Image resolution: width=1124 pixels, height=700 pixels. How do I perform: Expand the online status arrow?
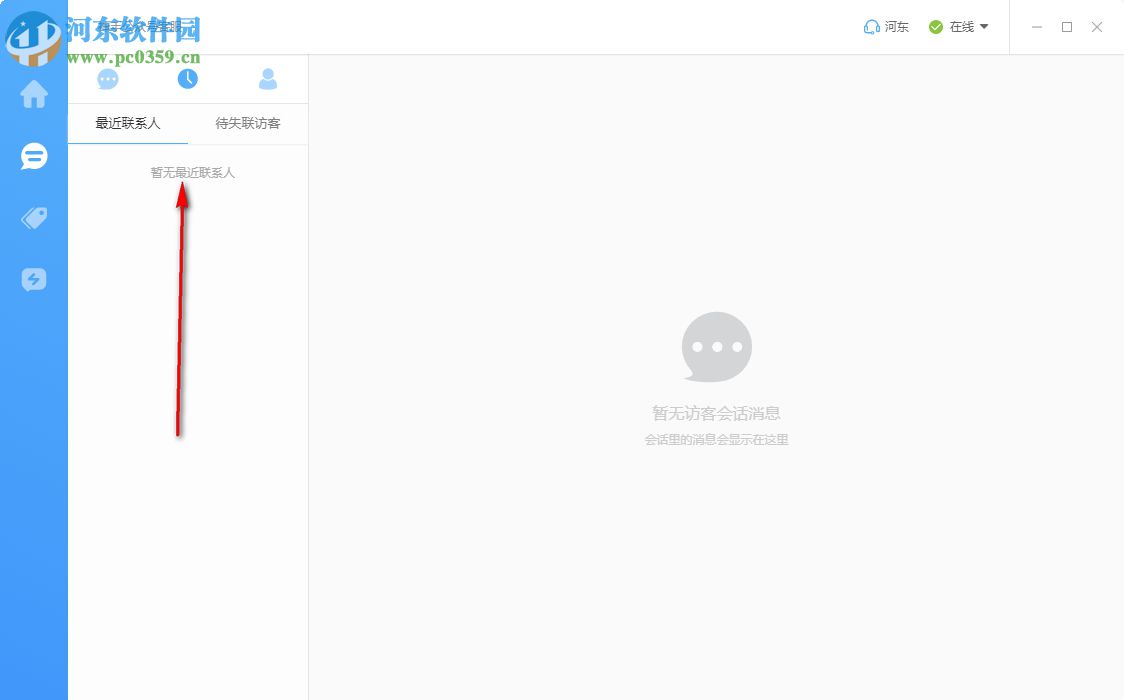(x=984, y=27)
